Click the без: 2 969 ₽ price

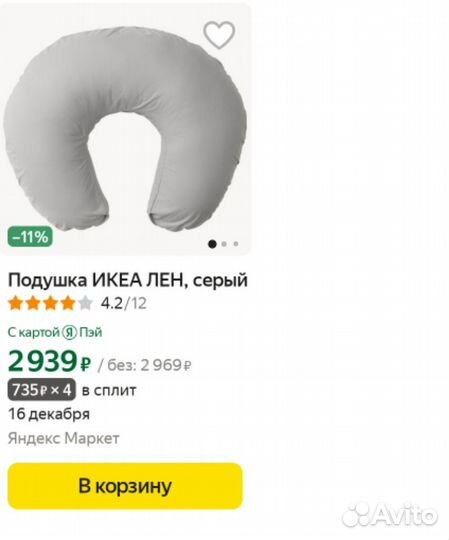click(145, 365)
